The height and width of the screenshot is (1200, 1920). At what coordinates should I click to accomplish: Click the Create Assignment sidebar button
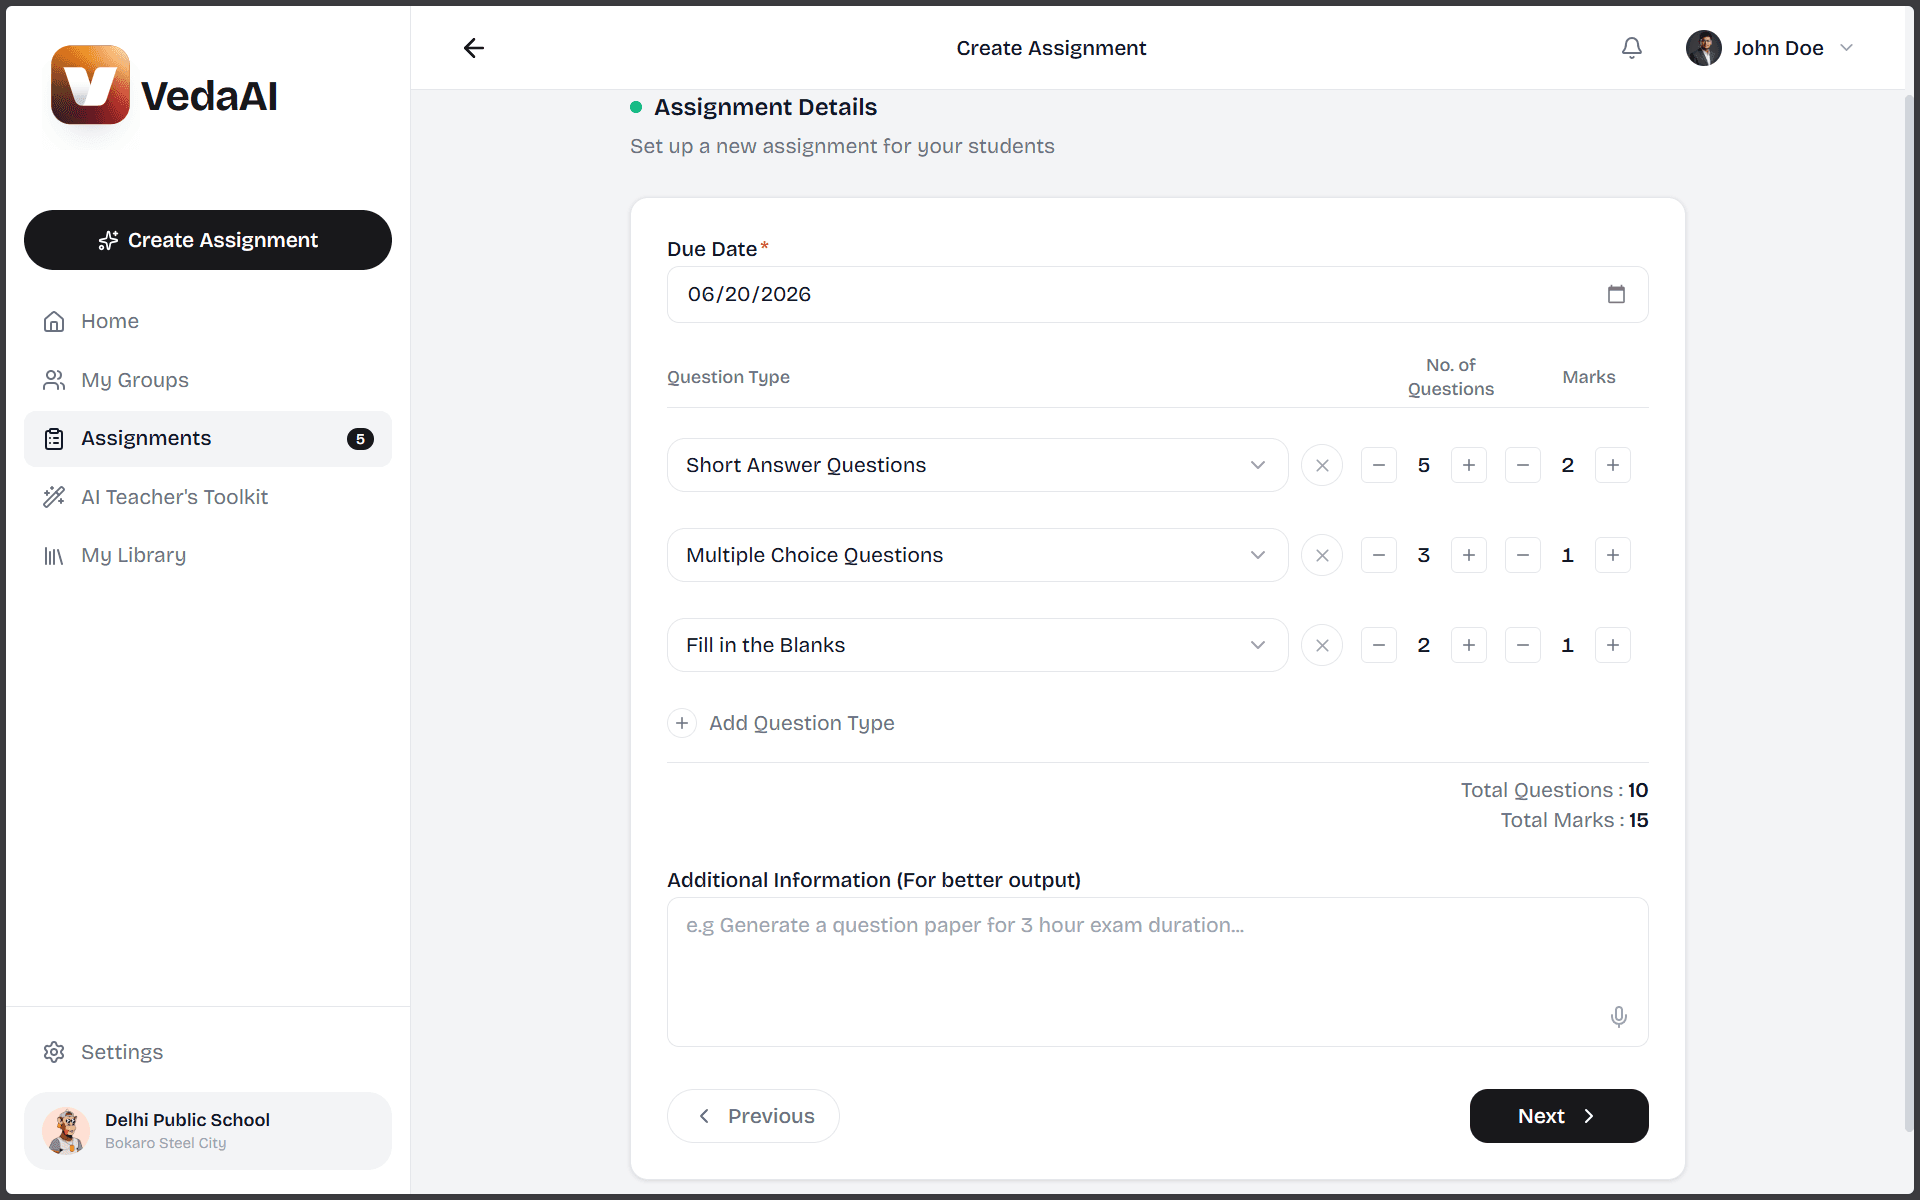pos(208,240)
